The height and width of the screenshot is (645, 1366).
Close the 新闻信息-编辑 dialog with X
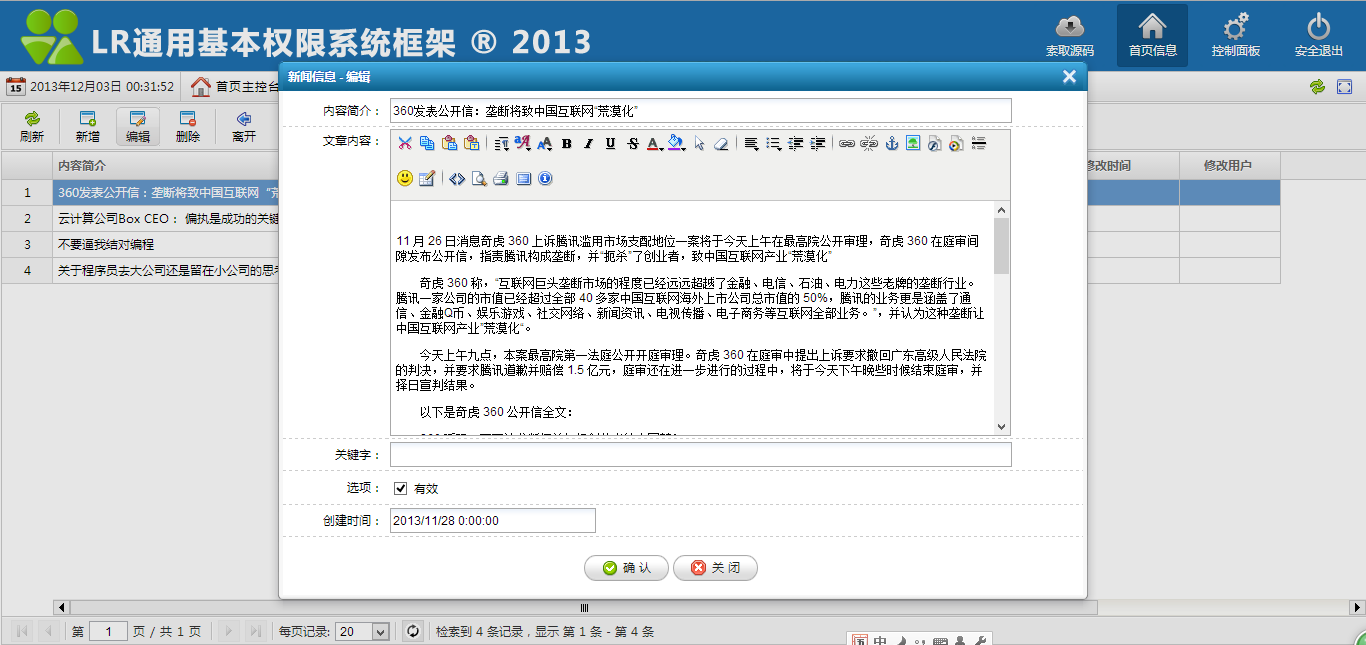(x=1069, y=77)
